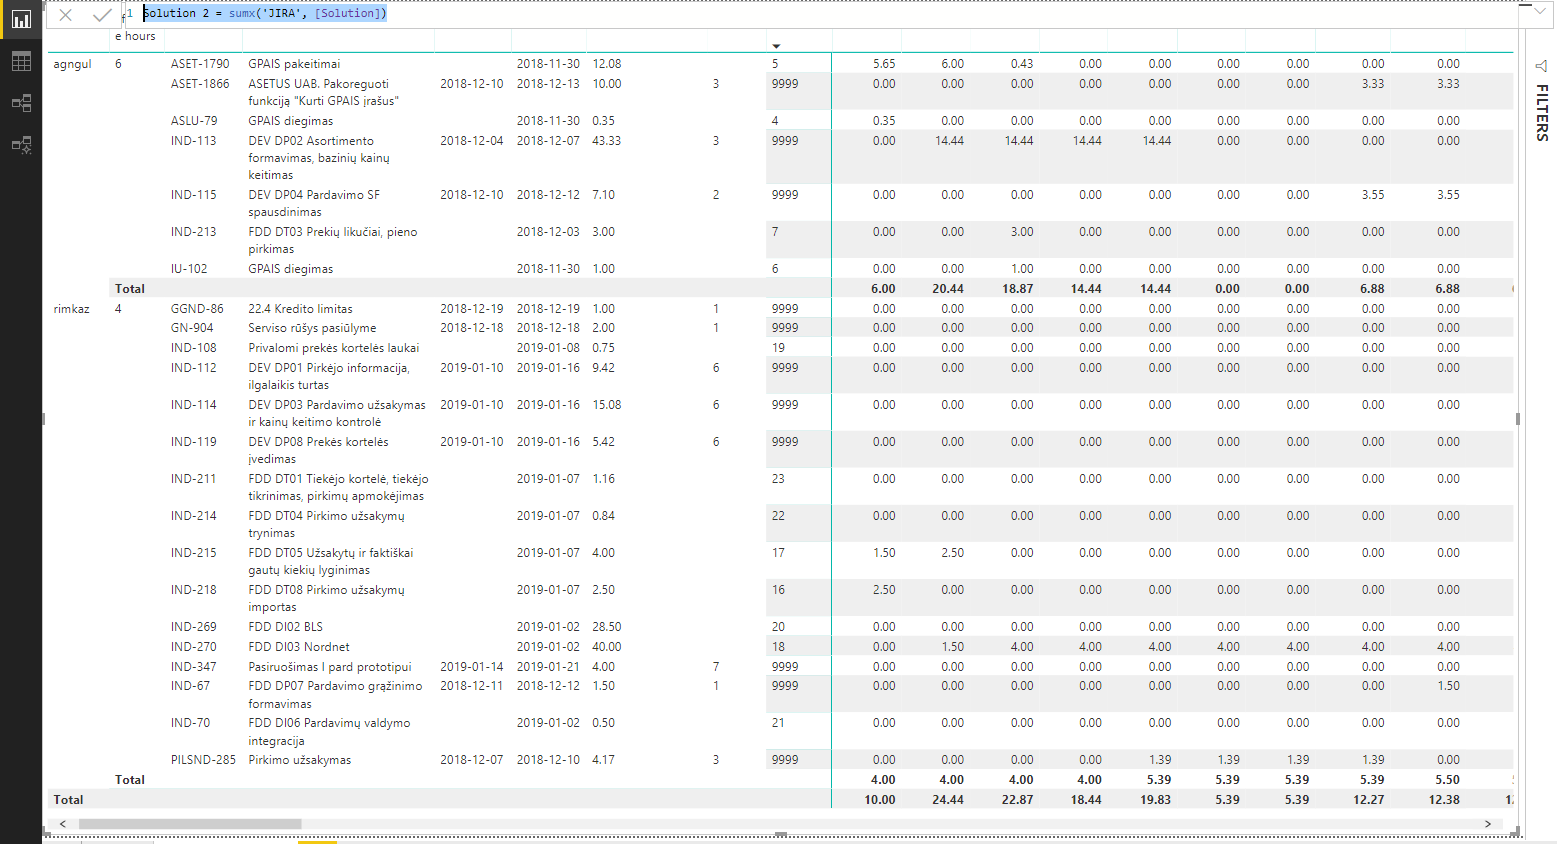Click the horizontal scrollbar thumb
1557x844 pixels.
click(x=190, y=824)
